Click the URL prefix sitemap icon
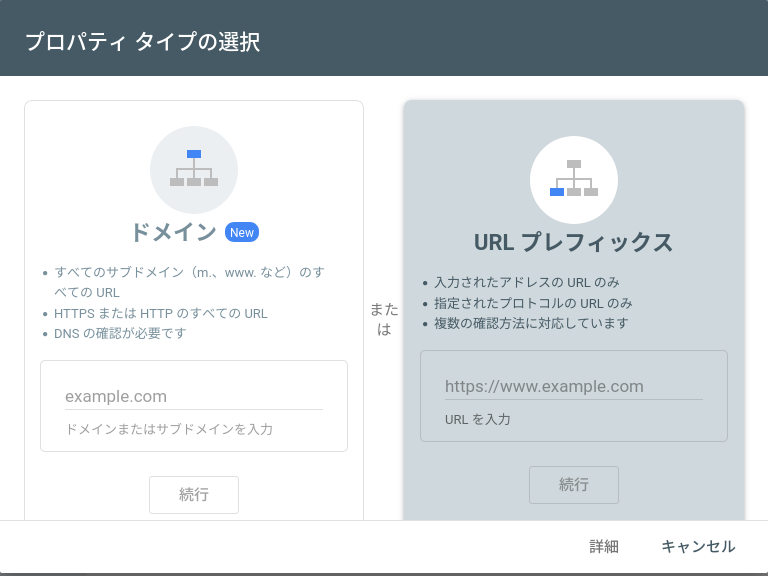Image resolution: width=768 pixels, height=576 pixels. [574, 179]
